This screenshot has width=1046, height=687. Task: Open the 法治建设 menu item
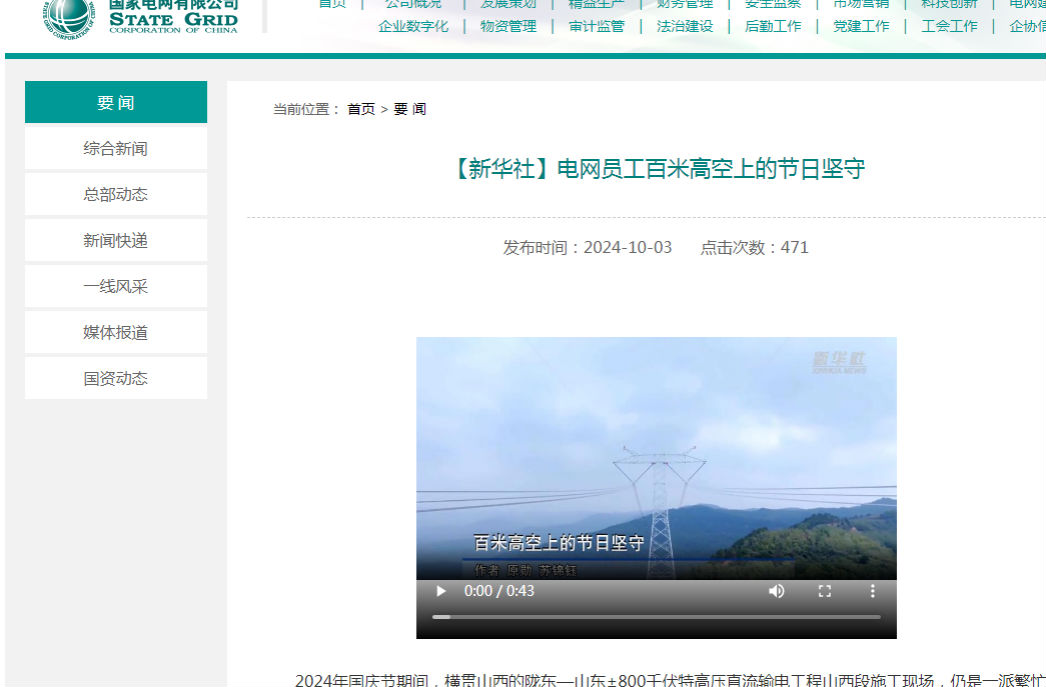pos(684,27)
